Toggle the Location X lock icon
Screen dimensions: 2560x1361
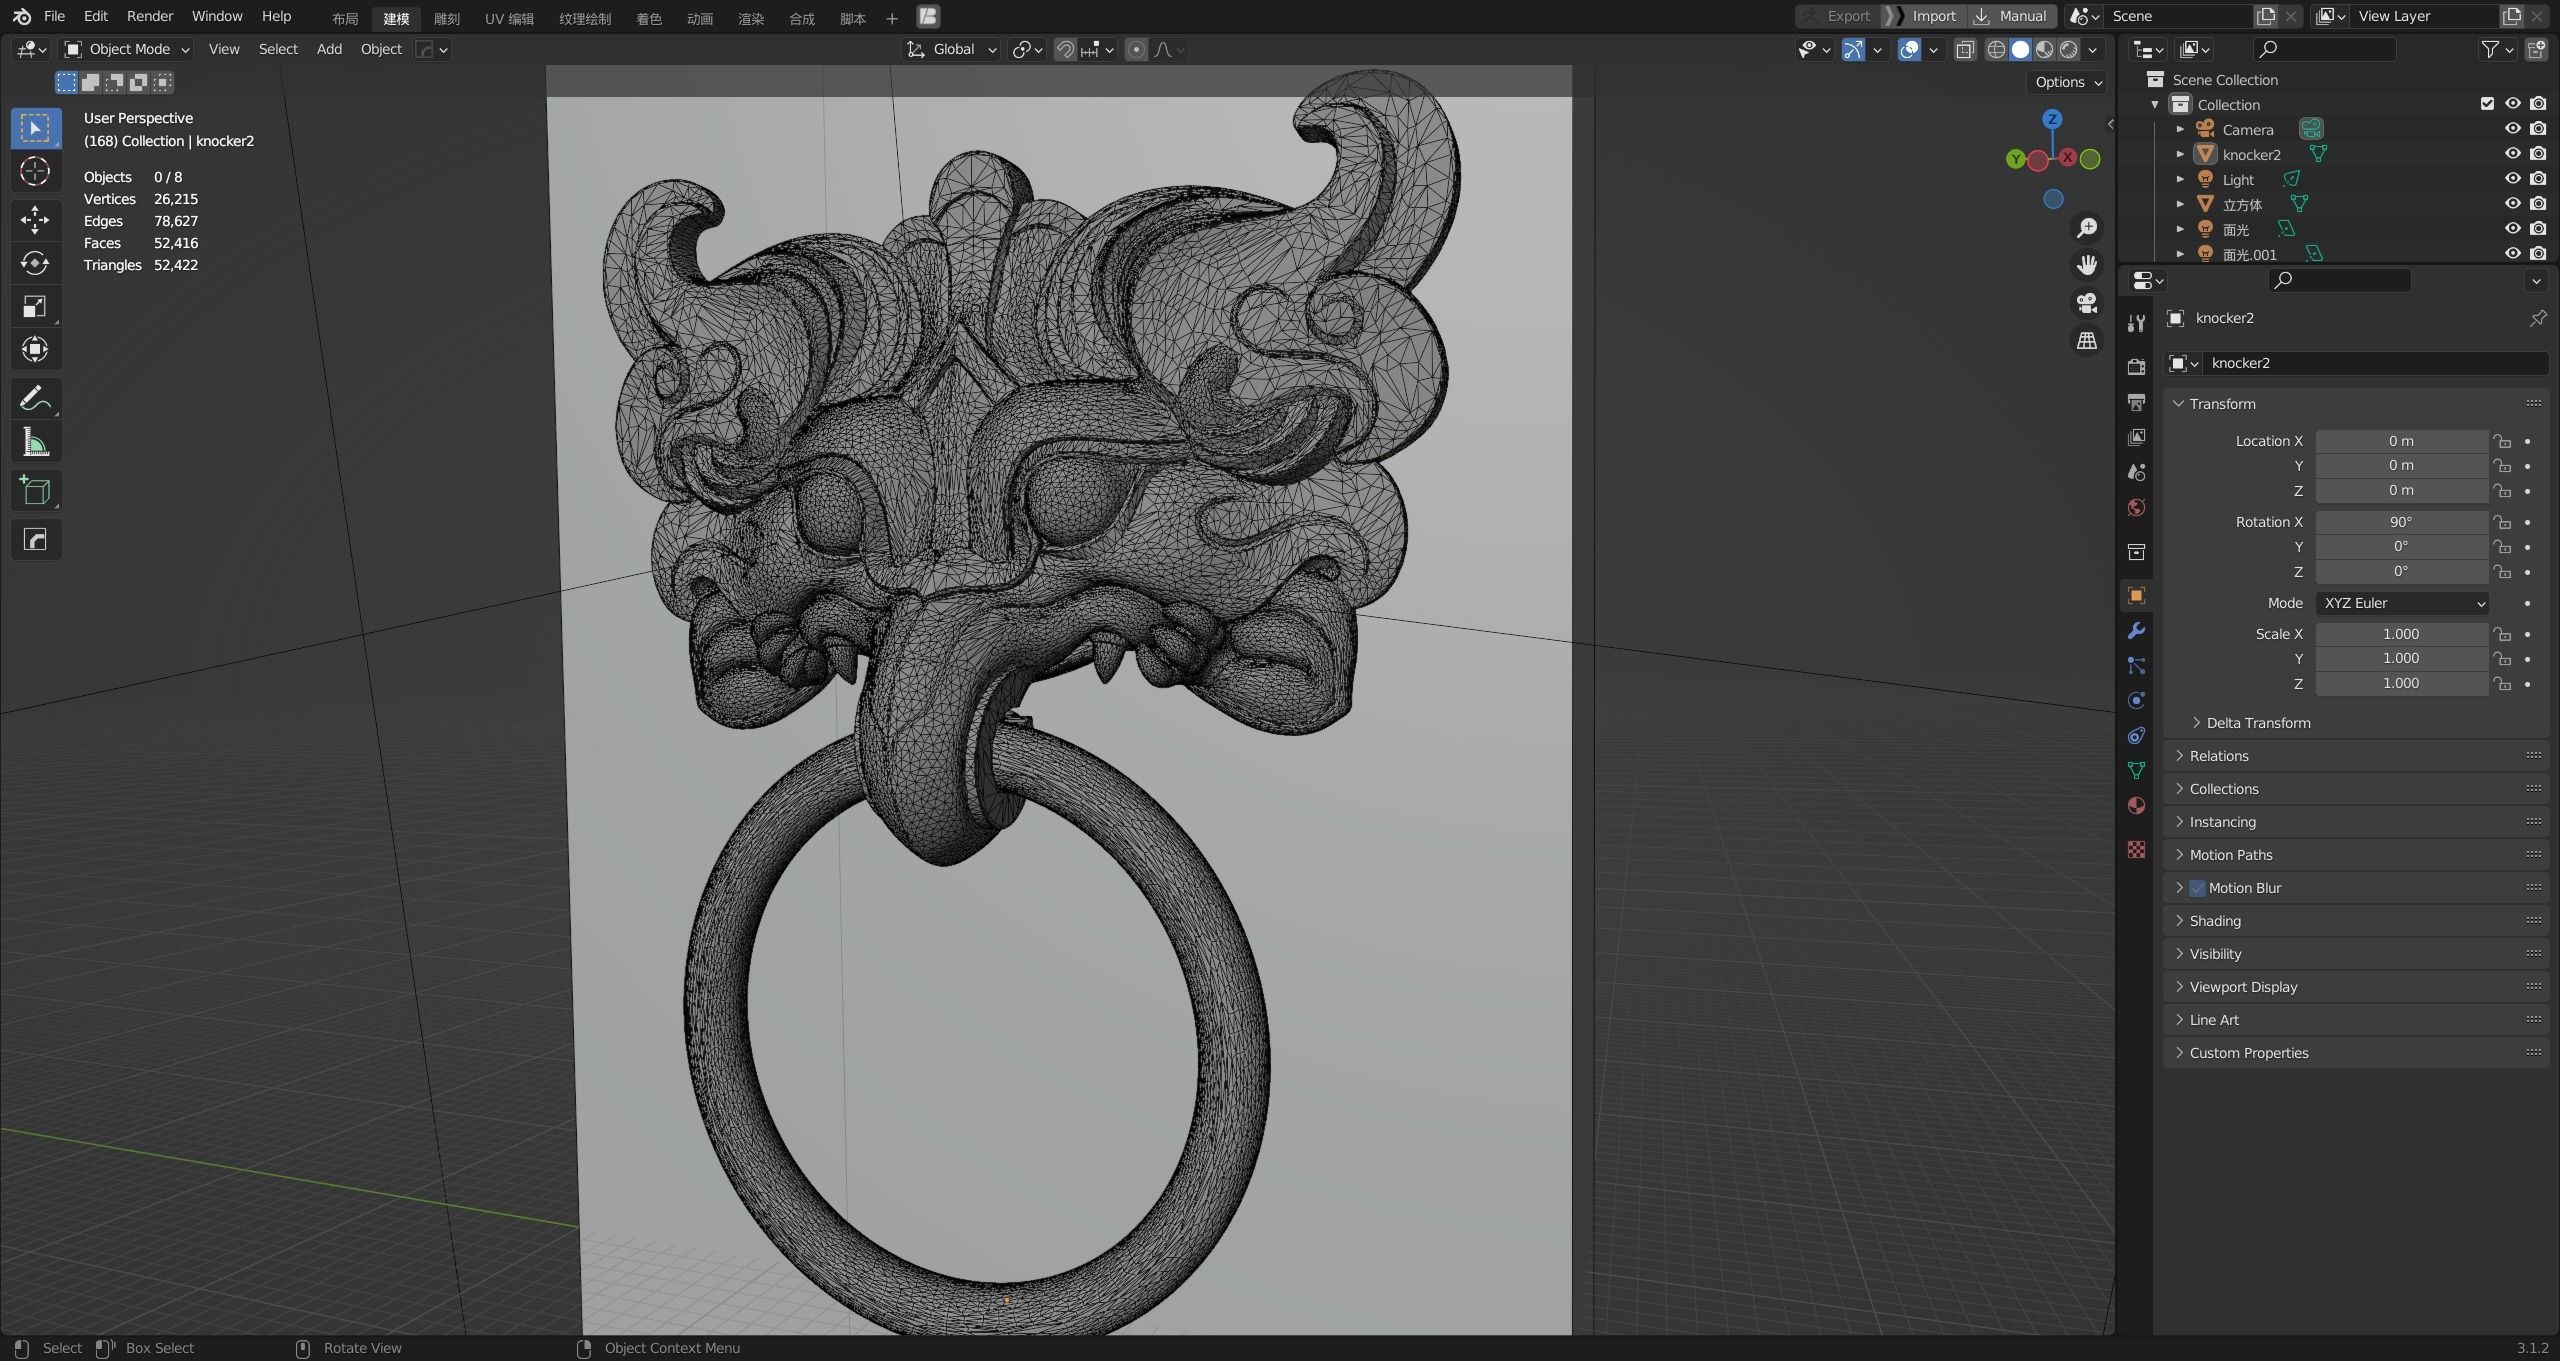tap(2502, 441)
